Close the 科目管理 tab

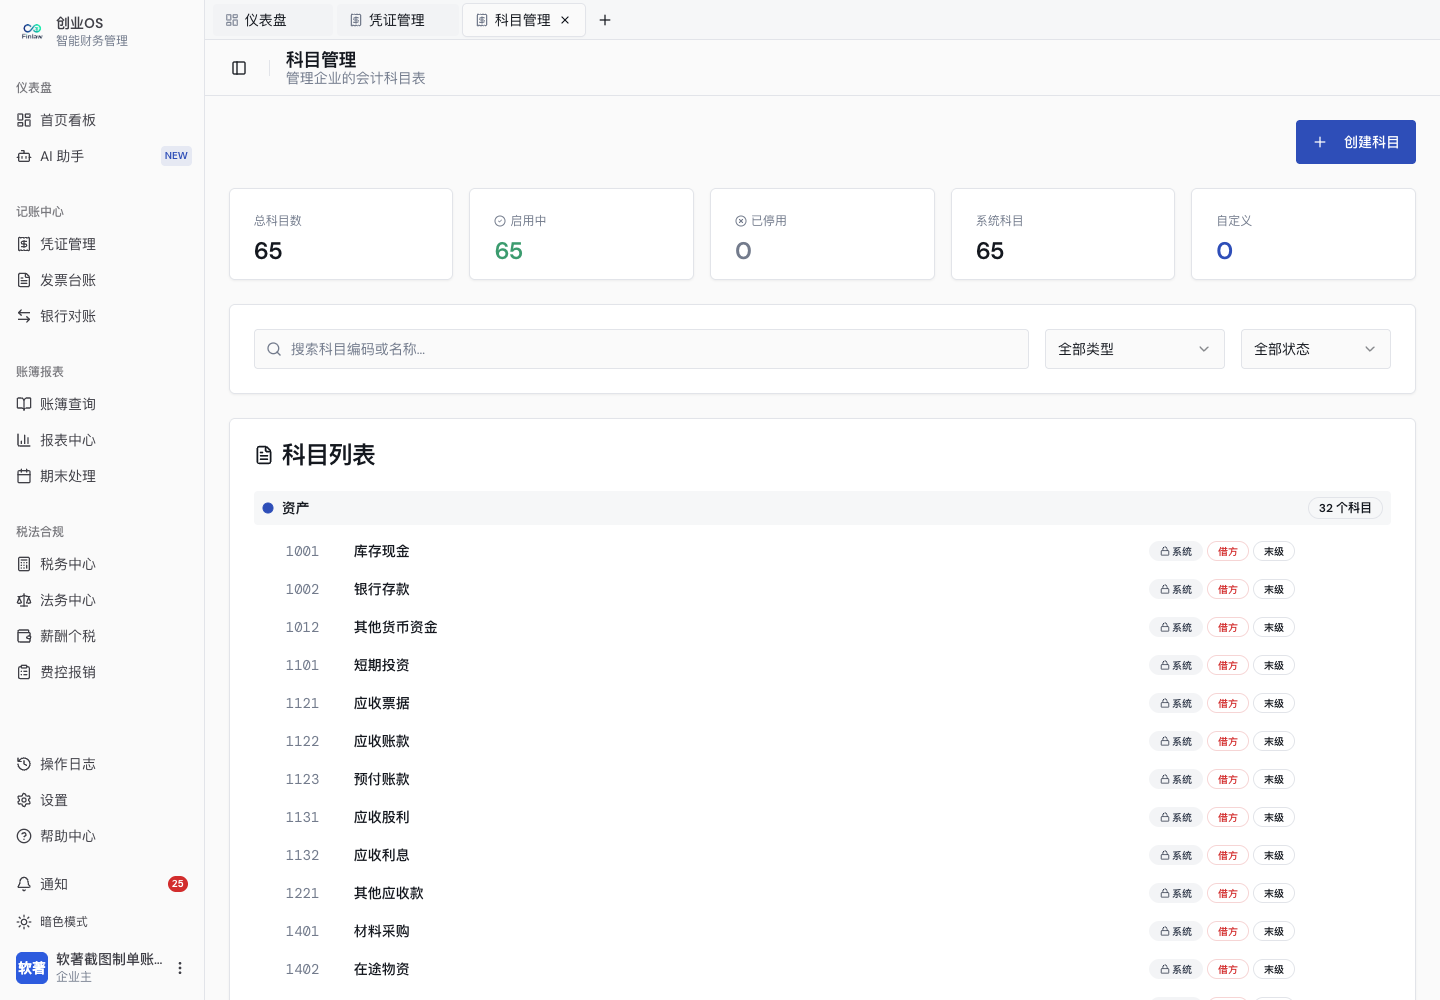565,20
